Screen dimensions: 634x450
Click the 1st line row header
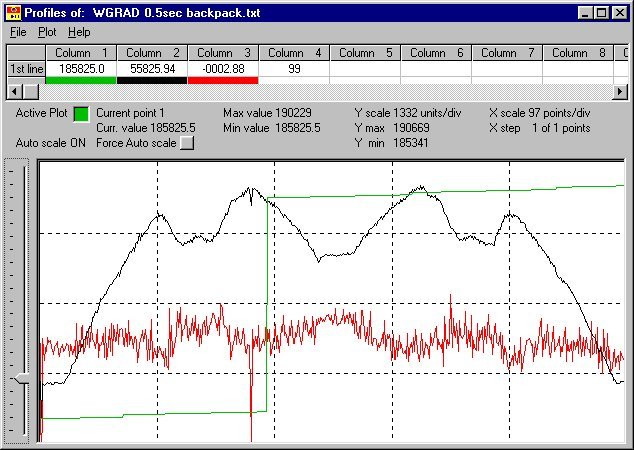tap(25, 68)
